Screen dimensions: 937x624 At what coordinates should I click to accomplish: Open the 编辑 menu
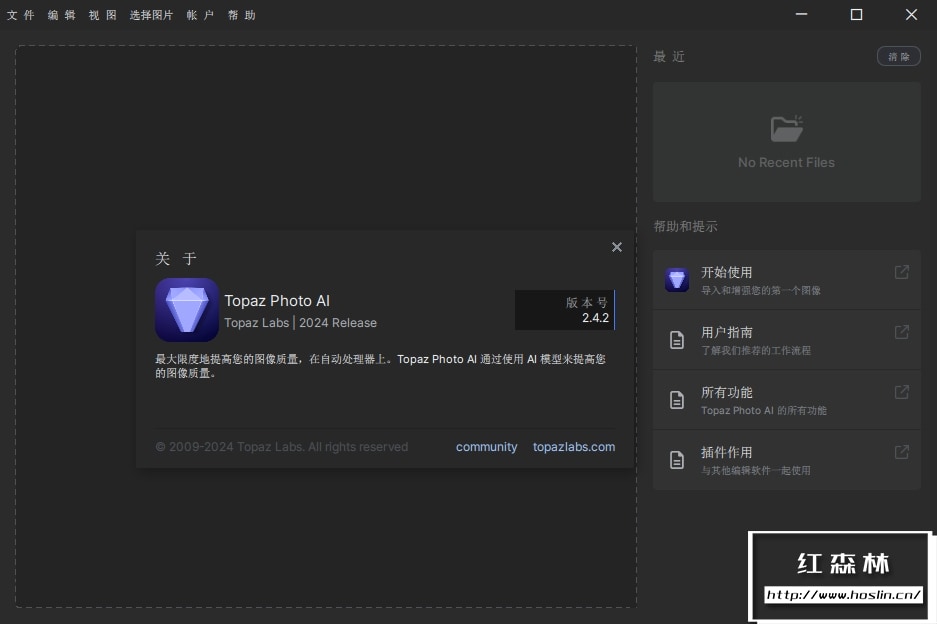tap(62, 15)
